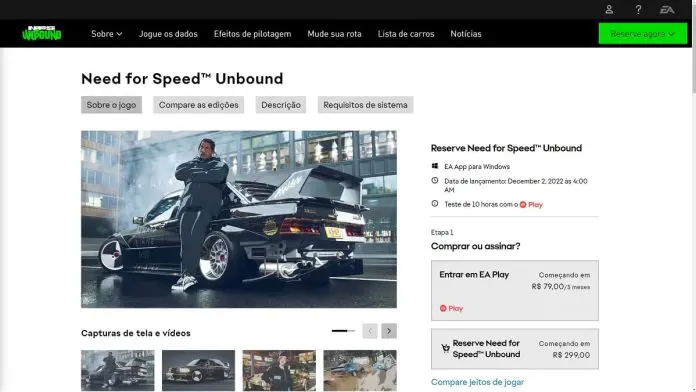Open Lista de carros menu item
The image size is (696, 392).
[406, 34]
